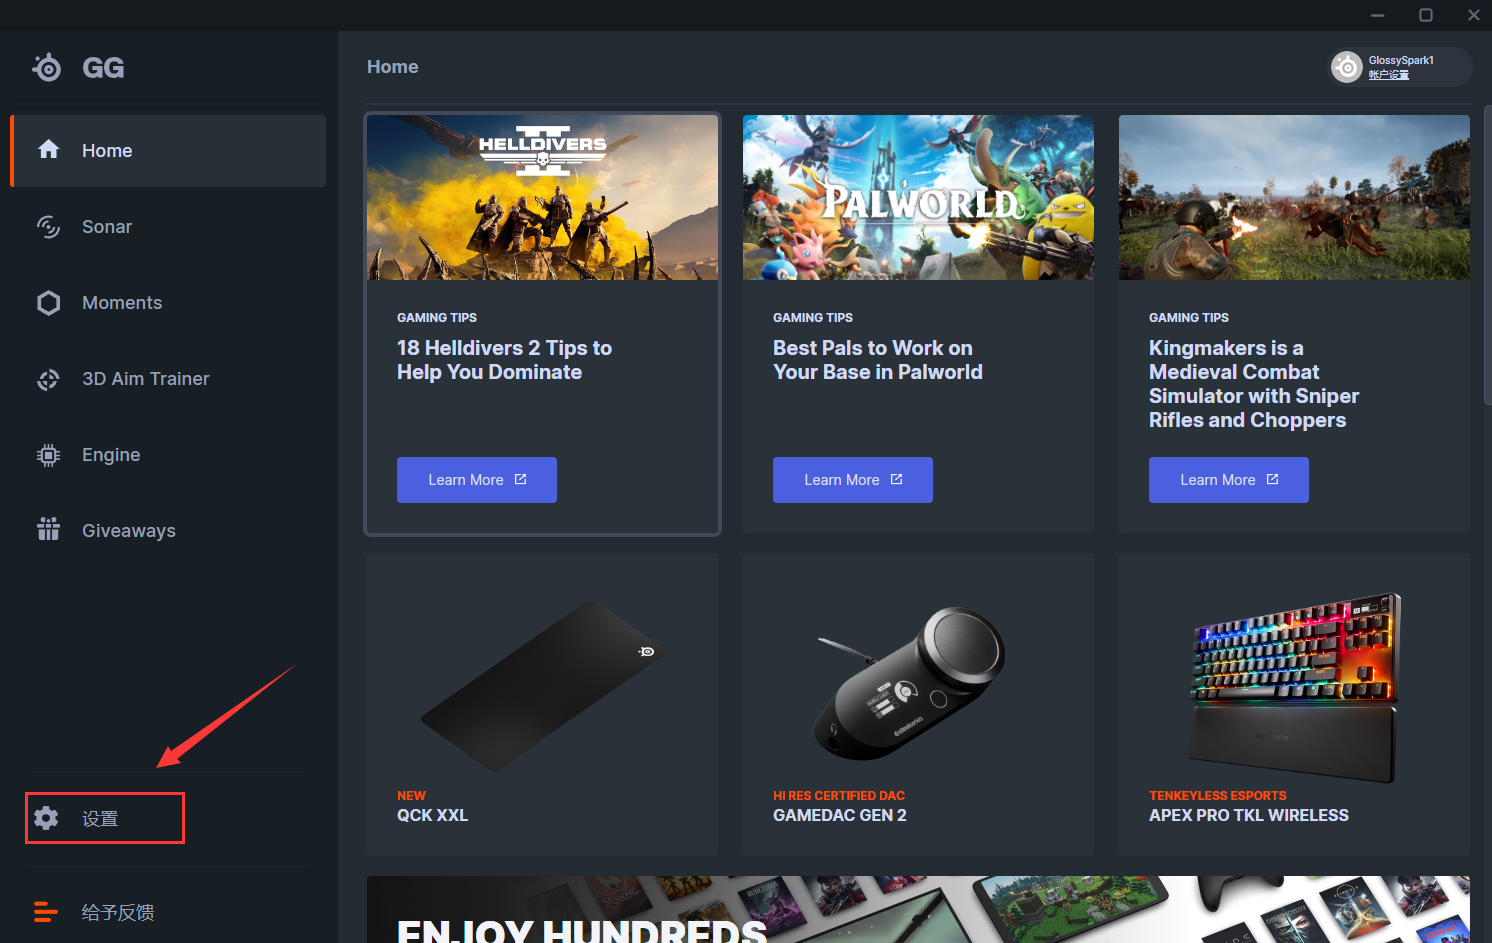Open the Giveaways gift icon

click(x=48, y=529)
